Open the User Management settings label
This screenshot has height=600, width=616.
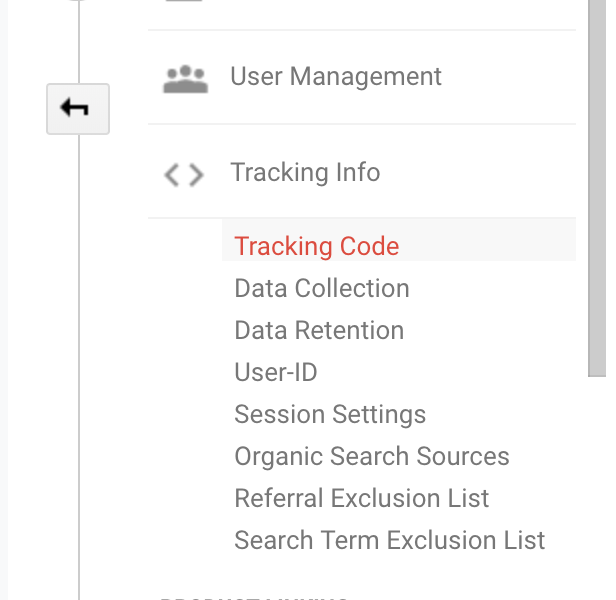tap(336, 76)
